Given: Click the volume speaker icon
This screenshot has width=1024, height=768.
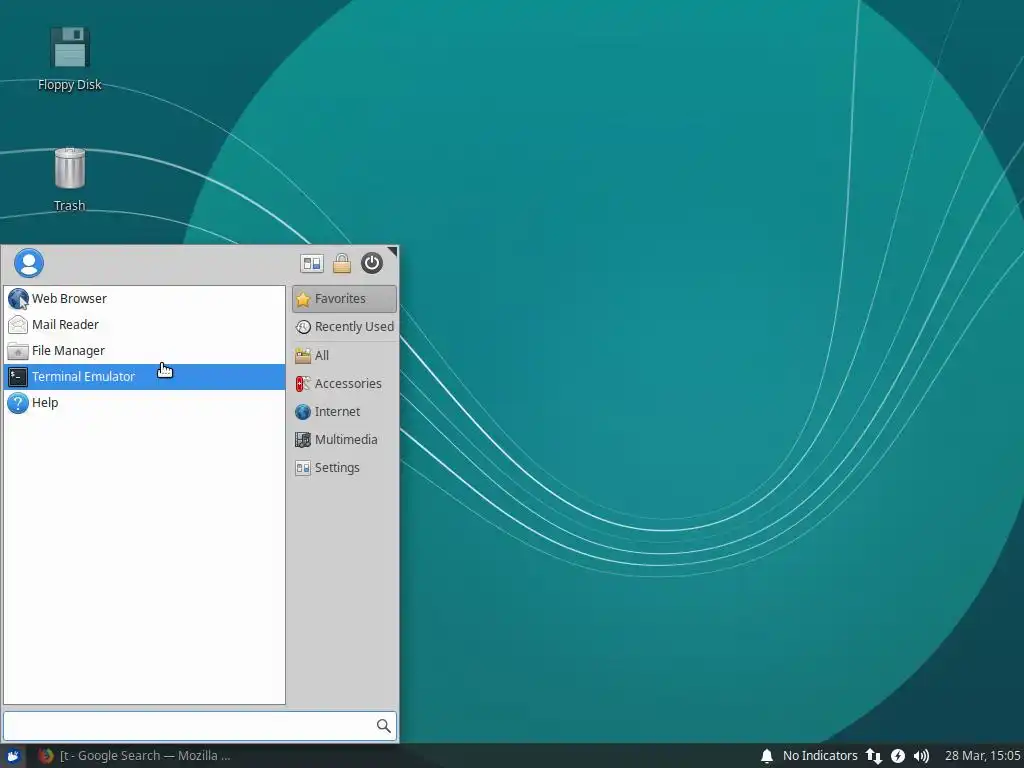Looking at the screenshot, I should (921, 756).
